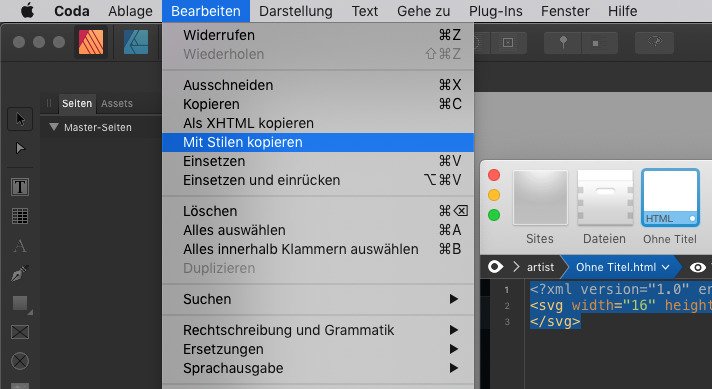Expand the Ersetzungen submenu
The image size is (712, 389).
(x=318, y=349)
